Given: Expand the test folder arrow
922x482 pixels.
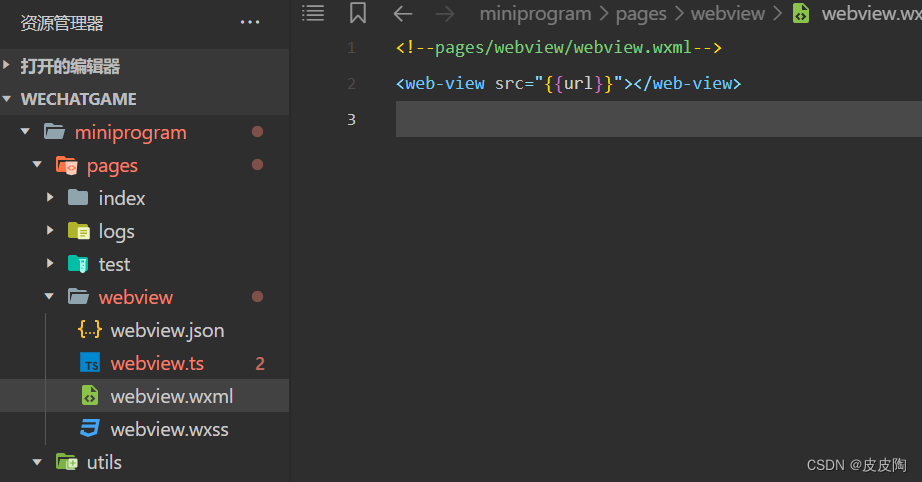Looking at the screenshot, I should [50, 264].
